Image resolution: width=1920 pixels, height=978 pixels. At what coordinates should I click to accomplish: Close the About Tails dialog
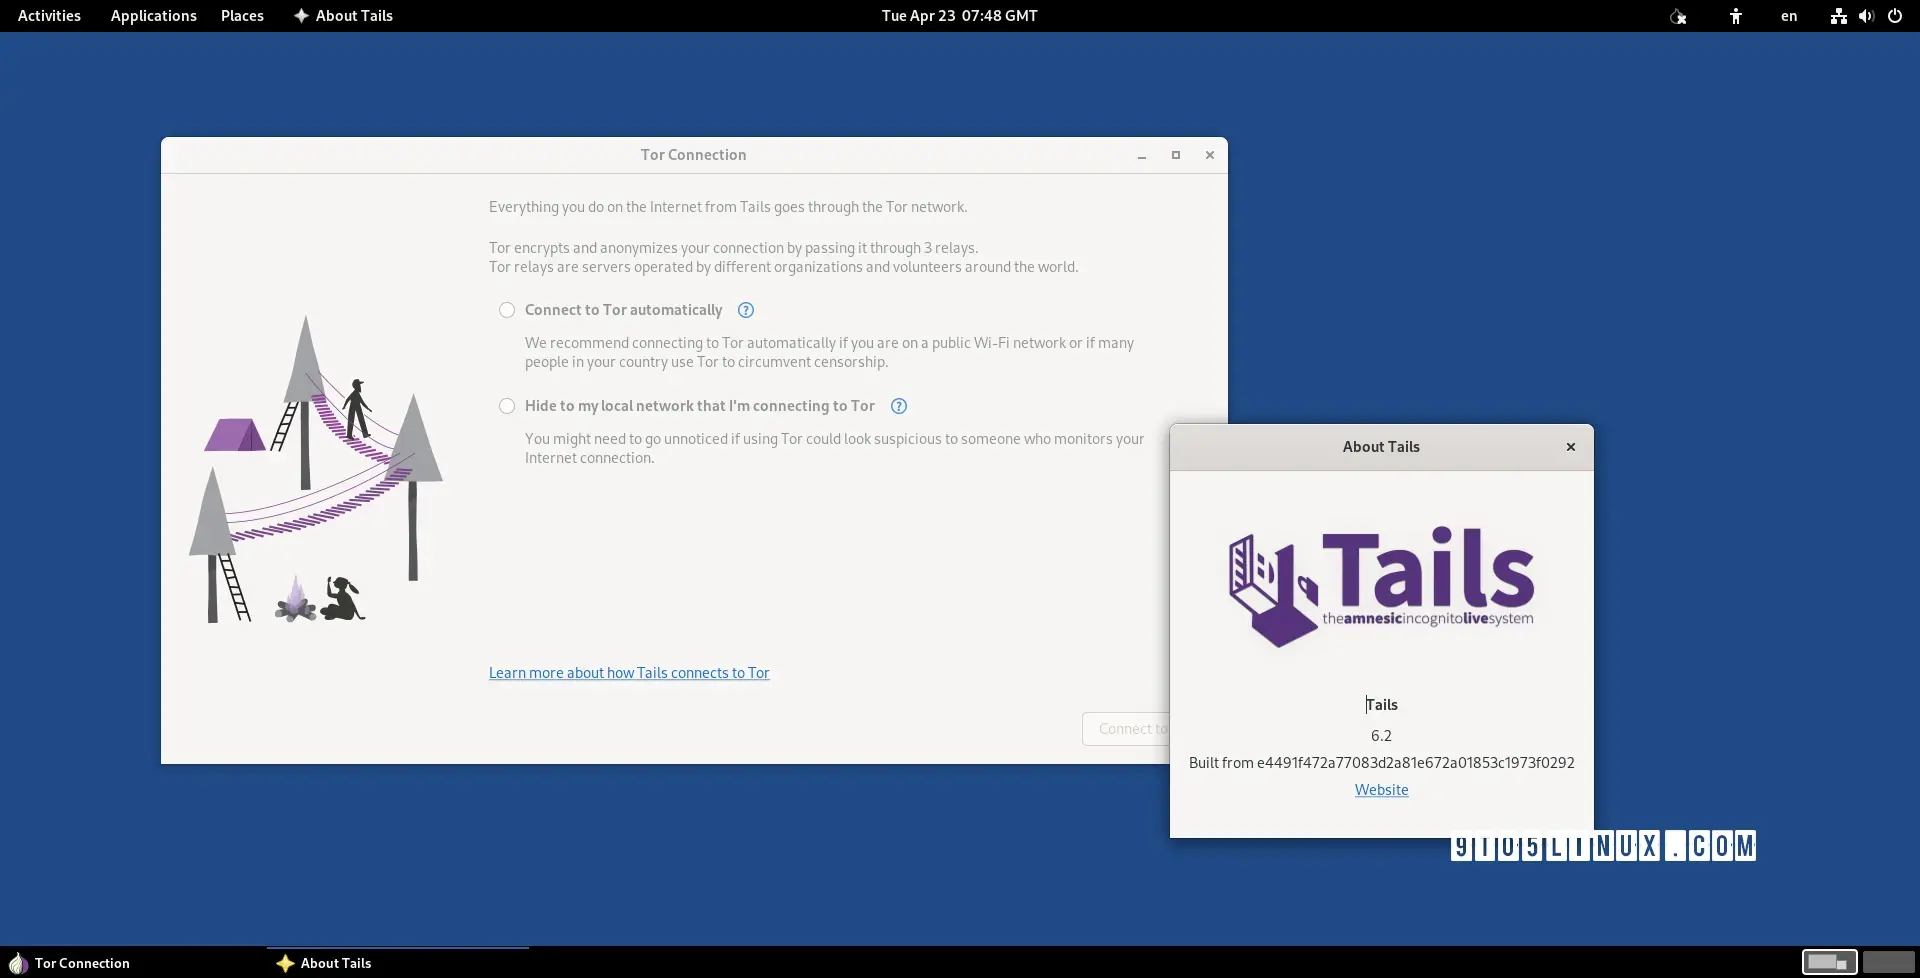click(x=1570, y=447)
